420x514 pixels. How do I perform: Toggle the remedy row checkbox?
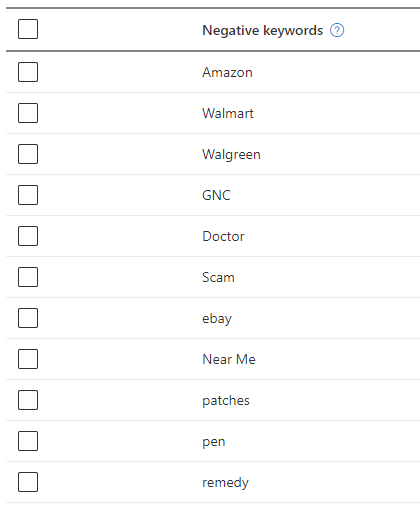[28, 482]
